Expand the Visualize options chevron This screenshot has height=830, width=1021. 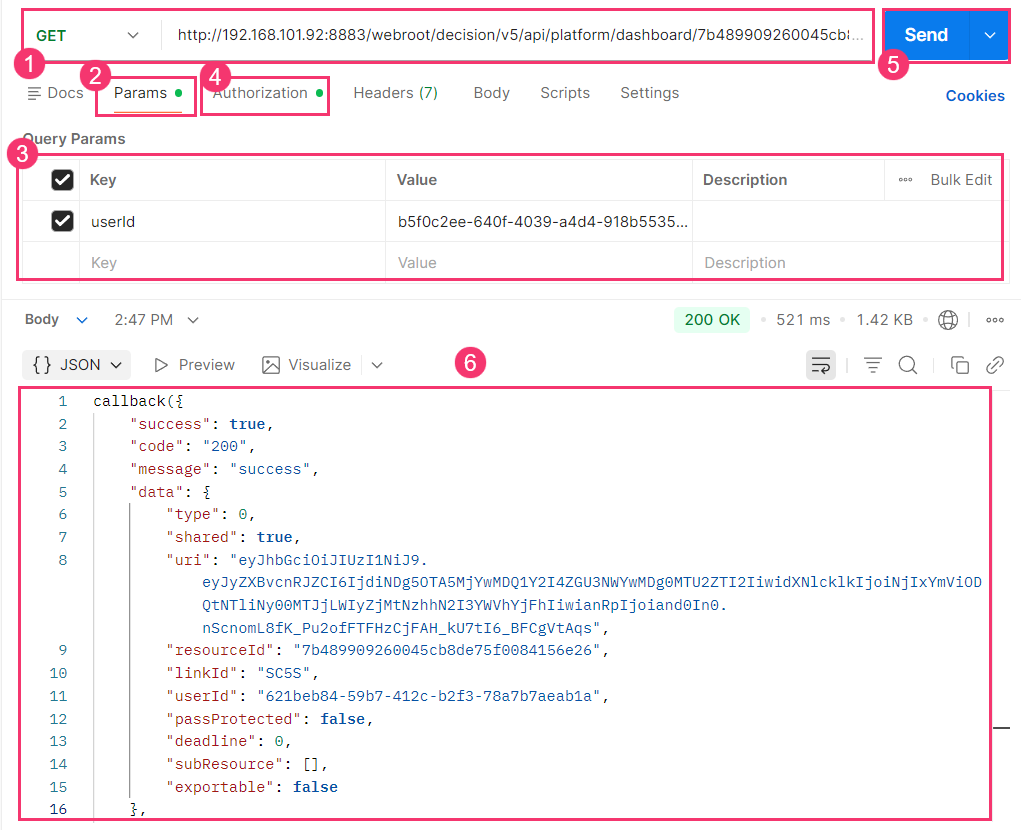[377, 365]
